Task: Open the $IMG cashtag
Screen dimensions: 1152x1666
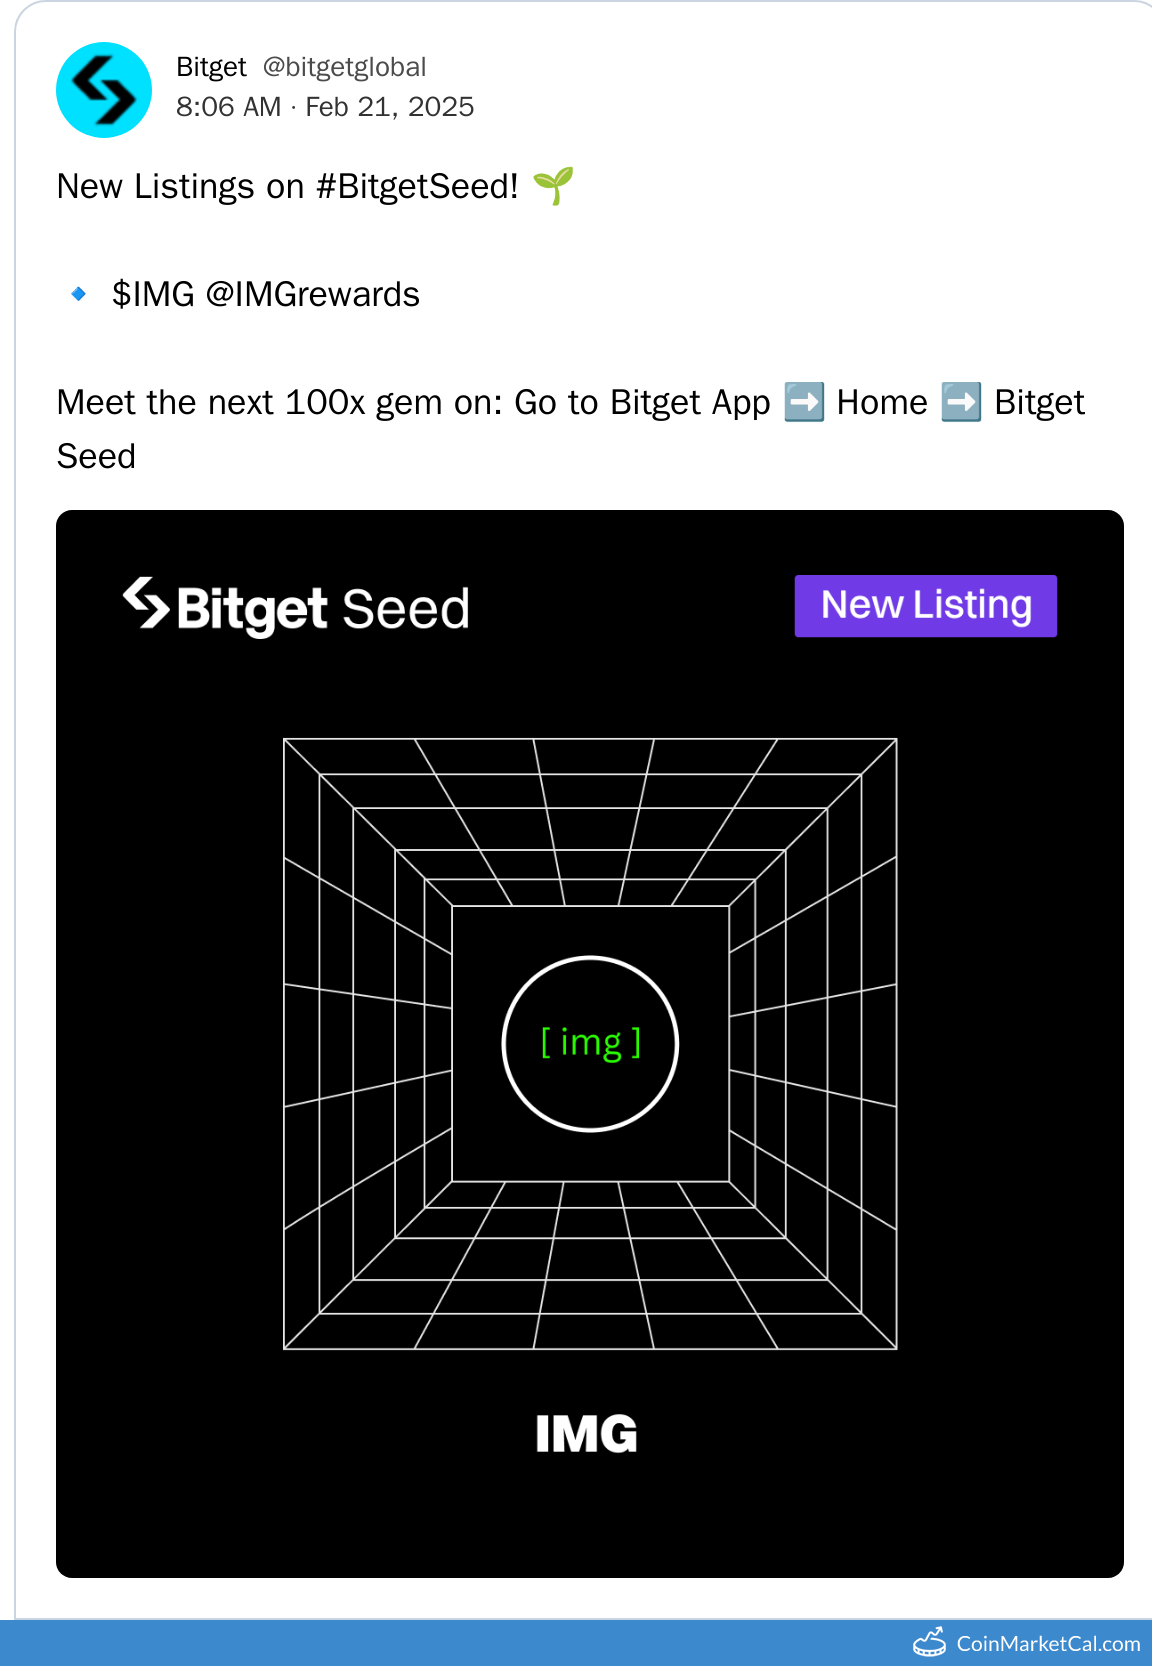Action: (153, 295)
